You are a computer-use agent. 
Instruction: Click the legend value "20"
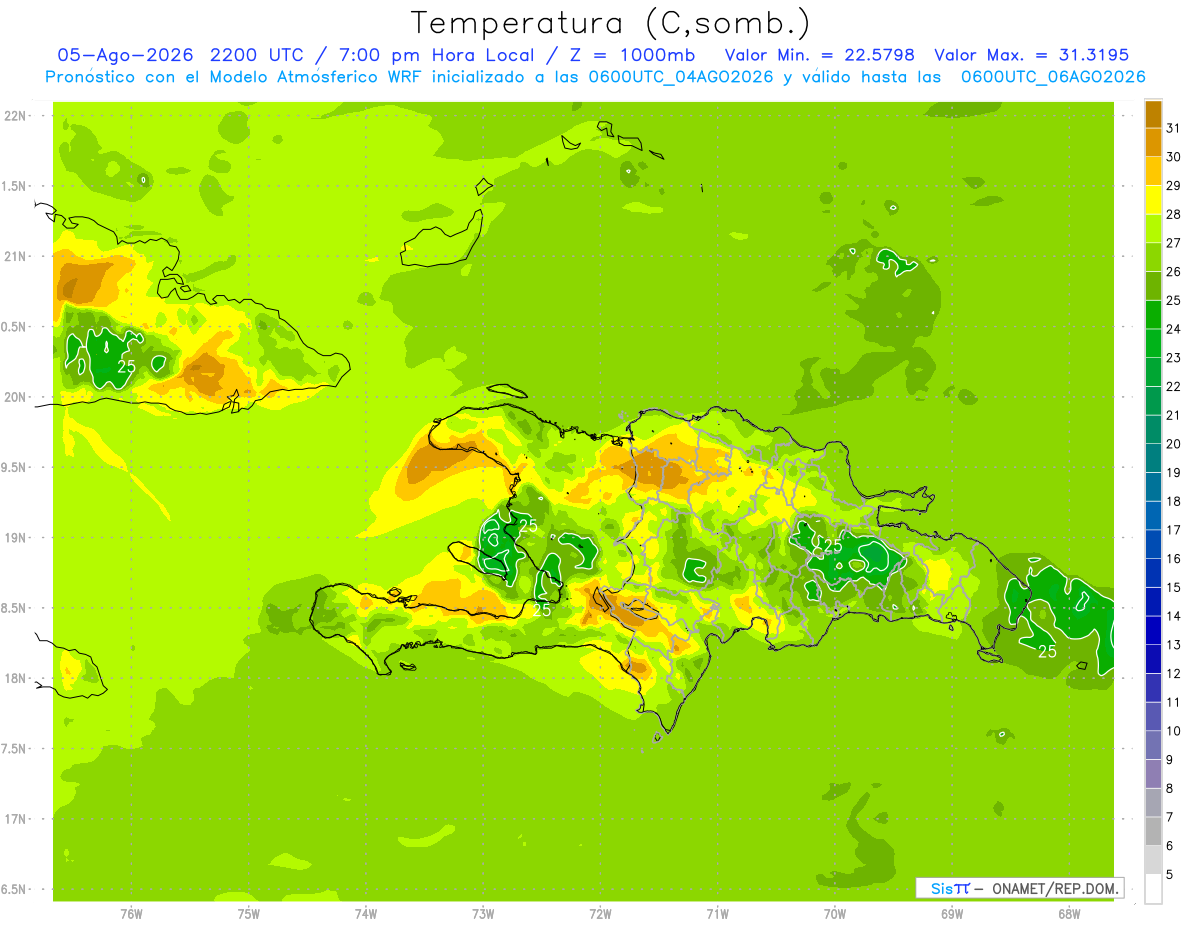(x=1174, y=444)
